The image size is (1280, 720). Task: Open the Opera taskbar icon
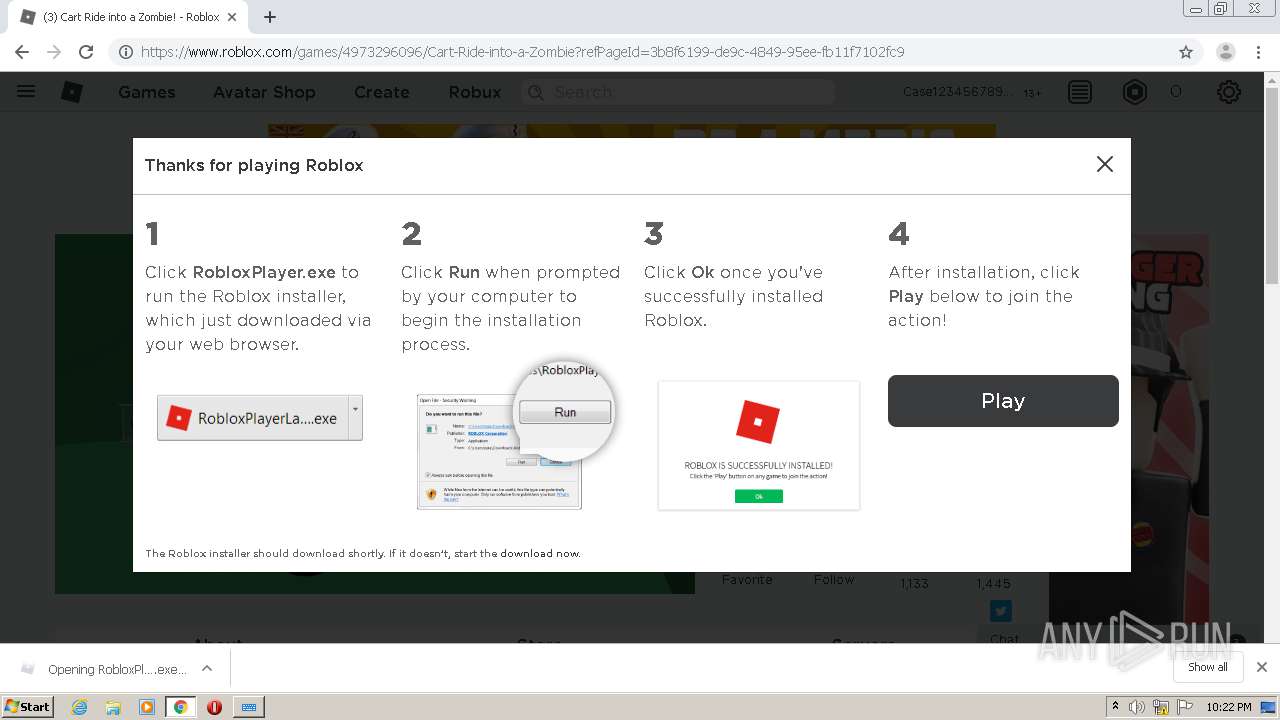click(214, 707)
